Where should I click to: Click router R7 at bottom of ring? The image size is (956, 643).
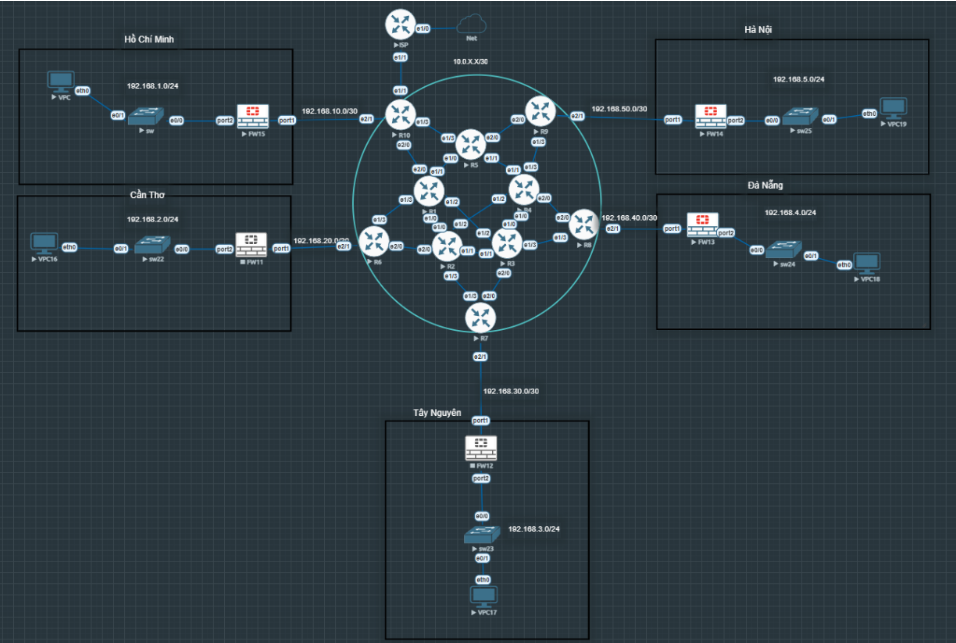pyautogui.click(x=481, y=319)
